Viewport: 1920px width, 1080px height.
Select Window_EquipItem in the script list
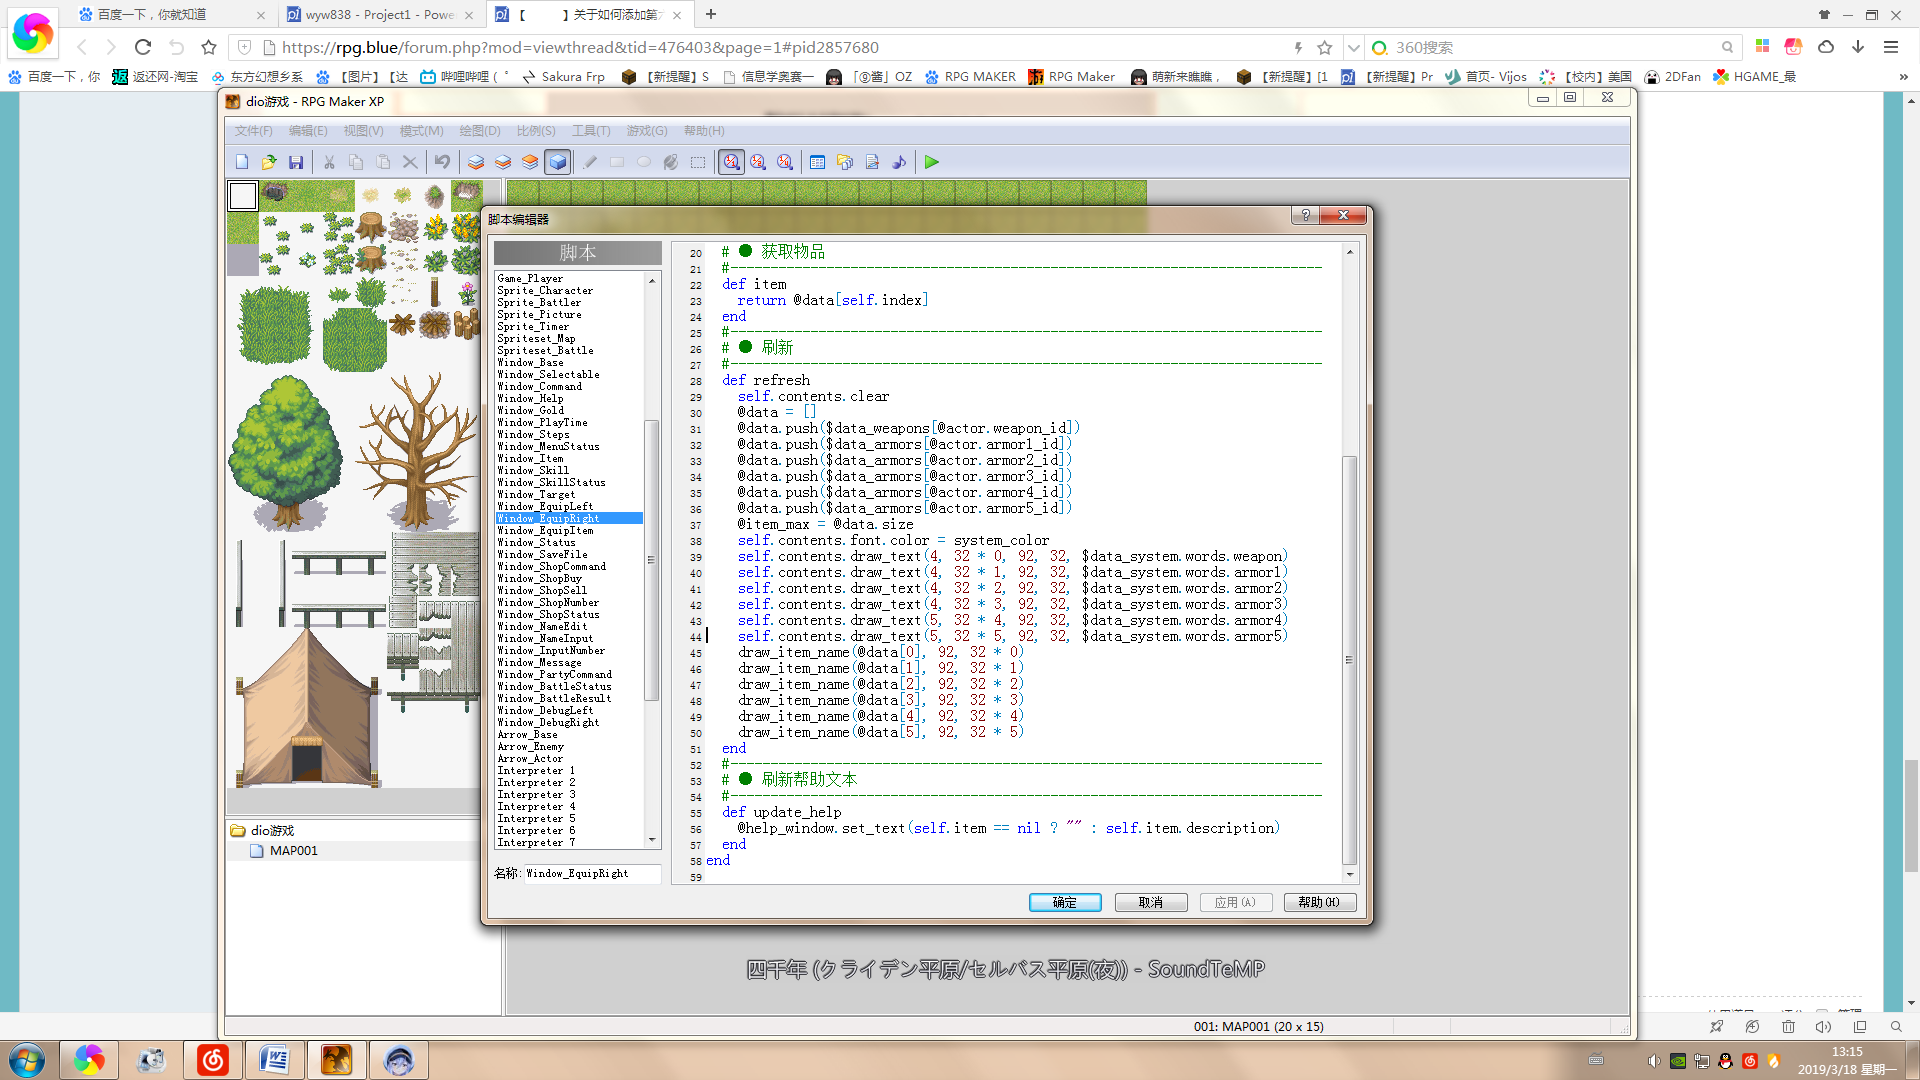pyautogui.click(x=545, y=530)
